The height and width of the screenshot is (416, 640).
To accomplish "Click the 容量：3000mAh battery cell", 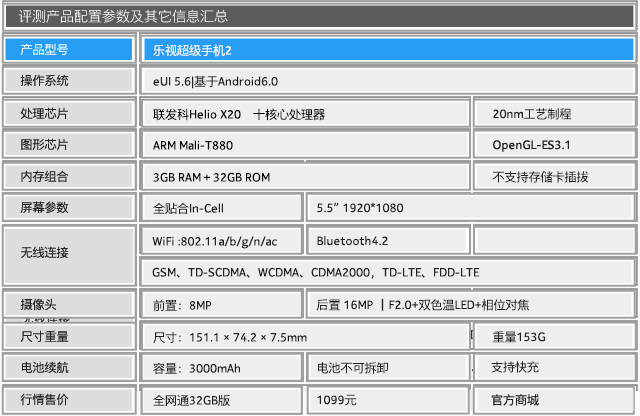I will click(220, 368).
